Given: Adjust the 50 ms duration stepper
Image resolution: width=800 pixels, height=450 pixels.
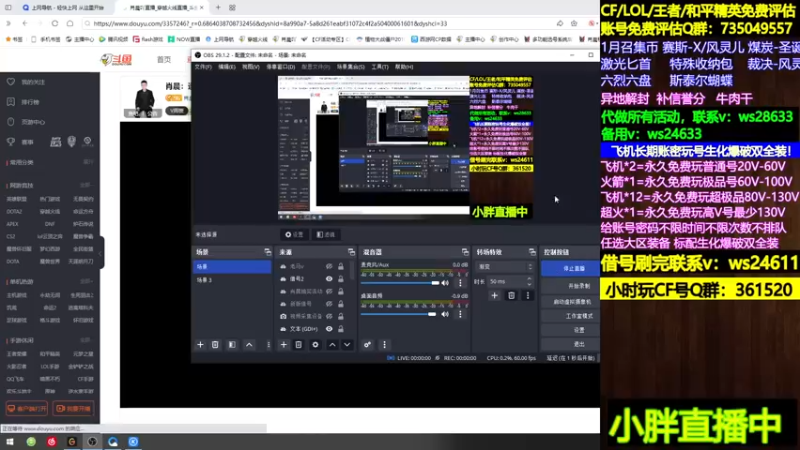Looking at the screenshot, I should tap(529, 282).
